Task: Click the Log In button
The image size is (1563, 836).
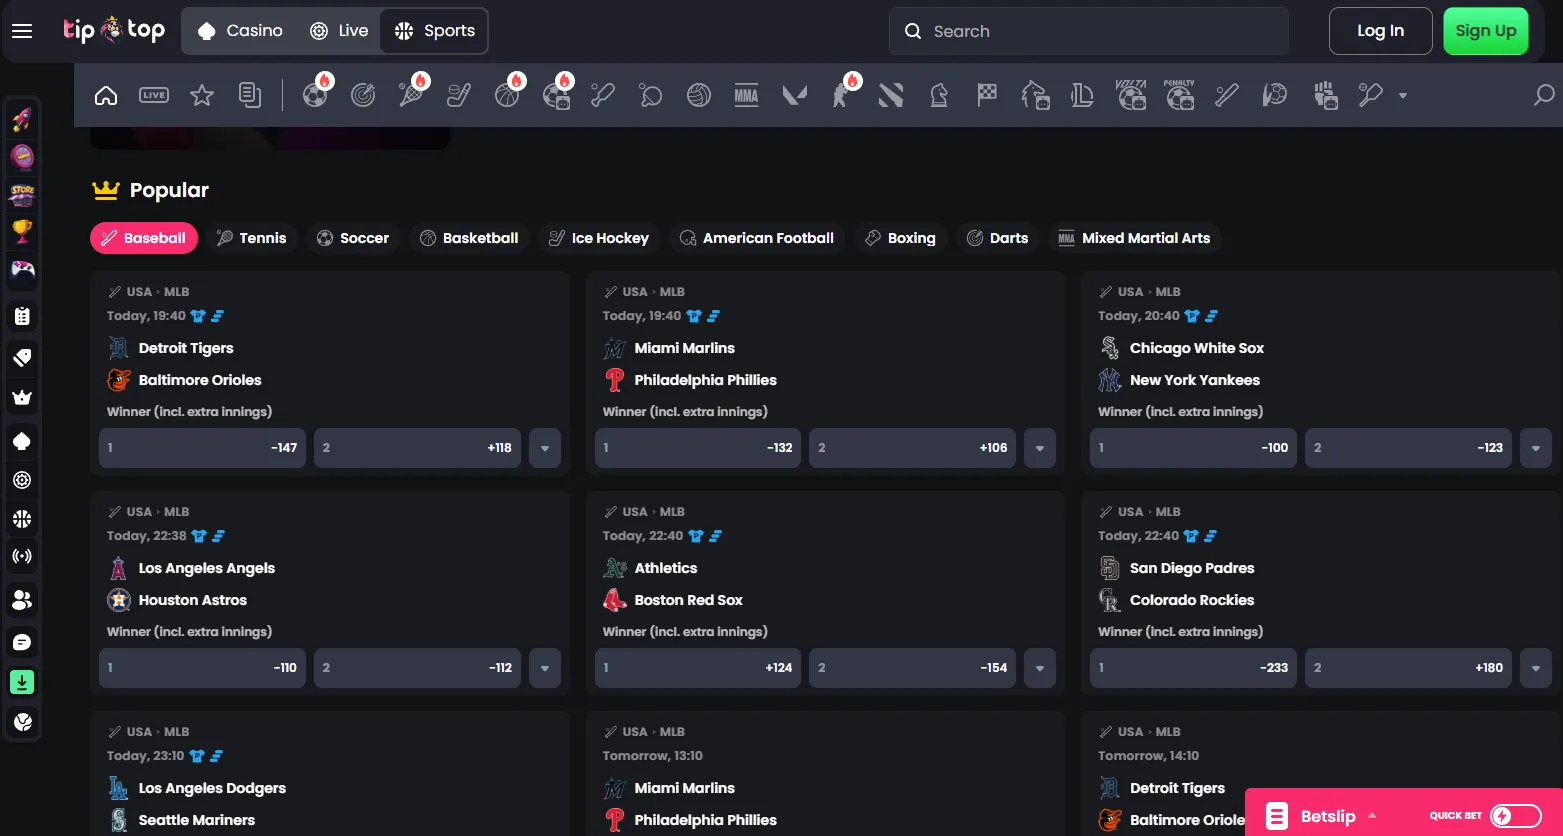Action: 1380,31
